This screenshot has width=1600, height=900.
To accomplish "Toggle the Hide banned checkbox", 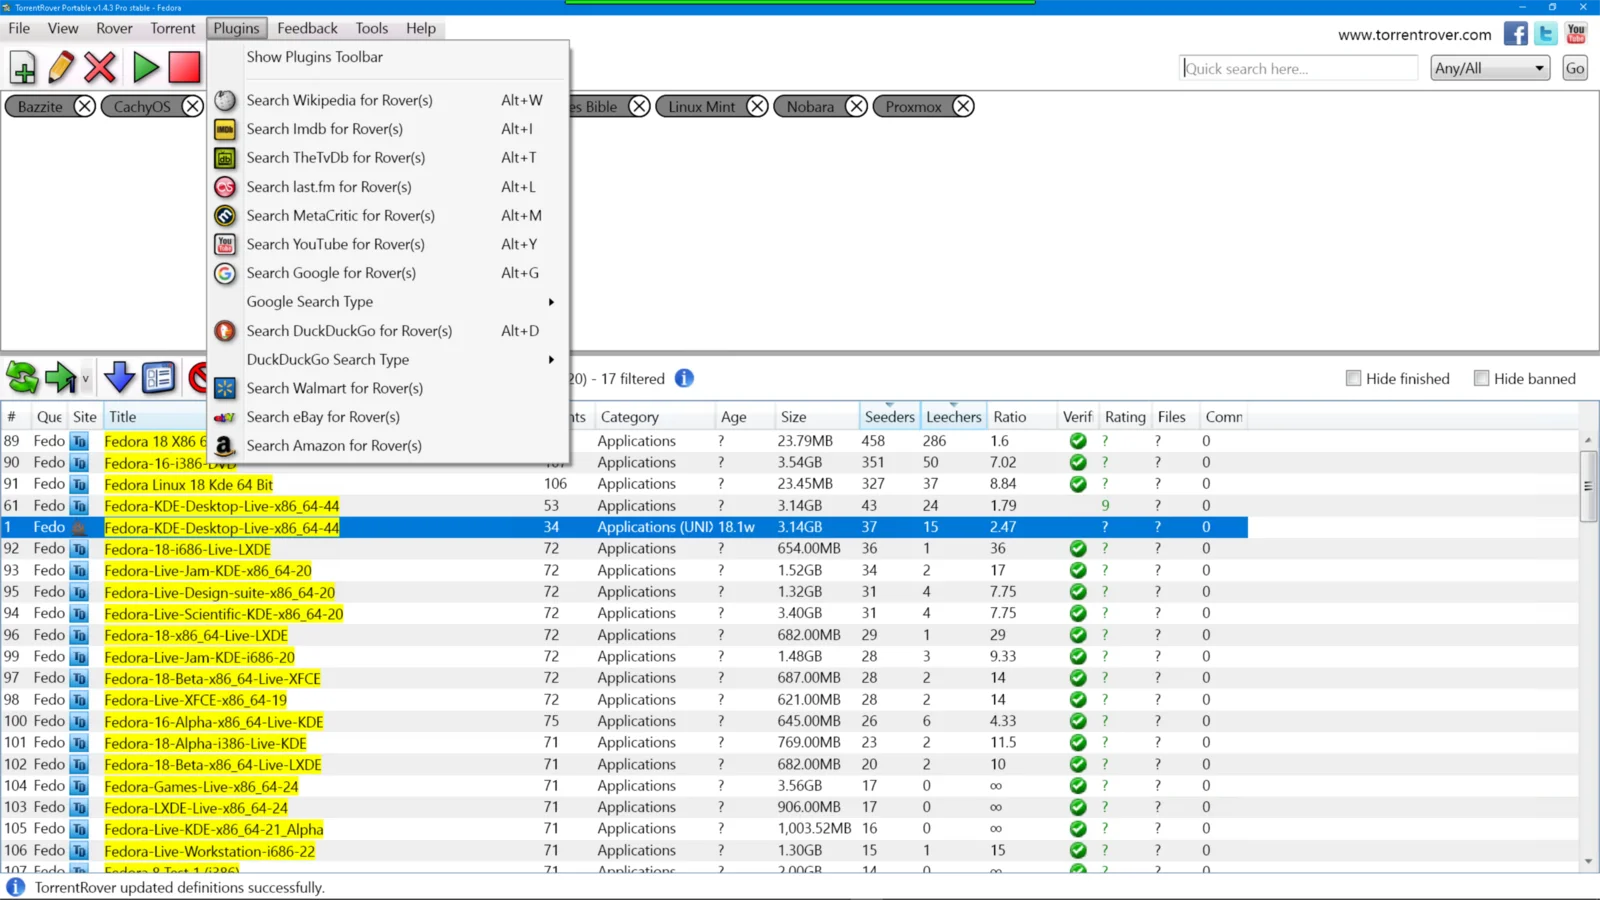I will [x=1481, y=378].
